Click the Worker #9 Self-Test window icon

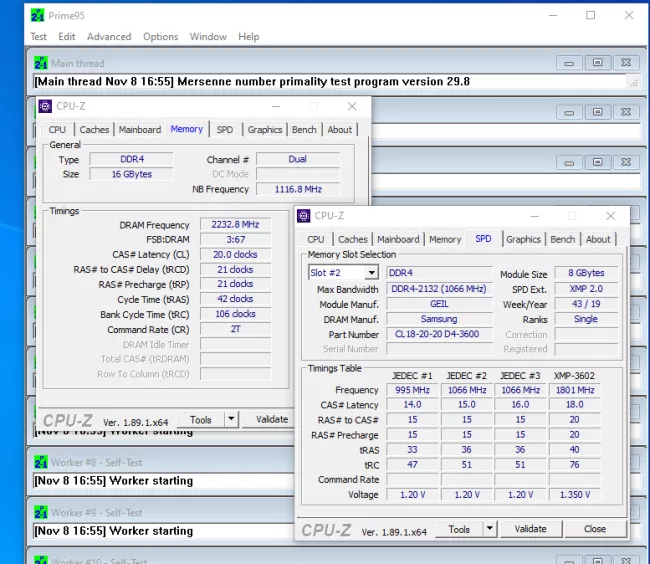click(x=41, y=512)
